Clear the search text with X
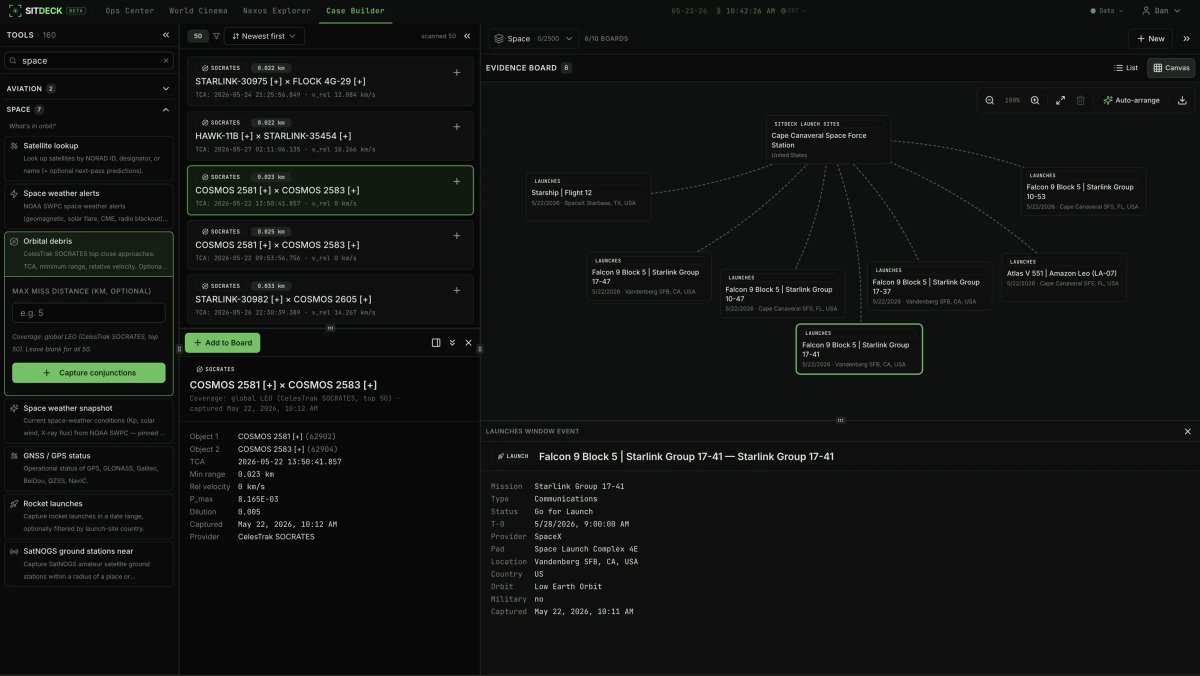This screenshot has height=676, width=1200. tap(166, 61)
